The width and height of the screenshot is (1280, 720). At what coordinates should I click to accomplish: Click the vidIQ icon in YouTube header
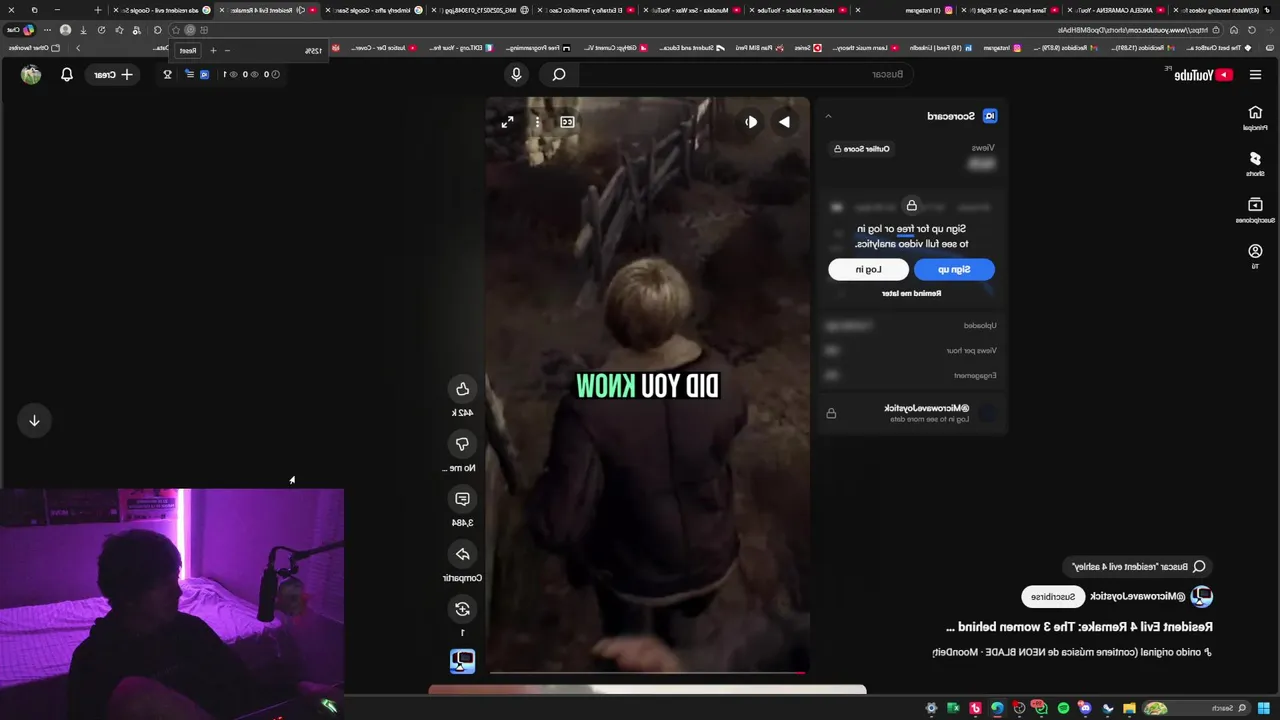point(205,74)
